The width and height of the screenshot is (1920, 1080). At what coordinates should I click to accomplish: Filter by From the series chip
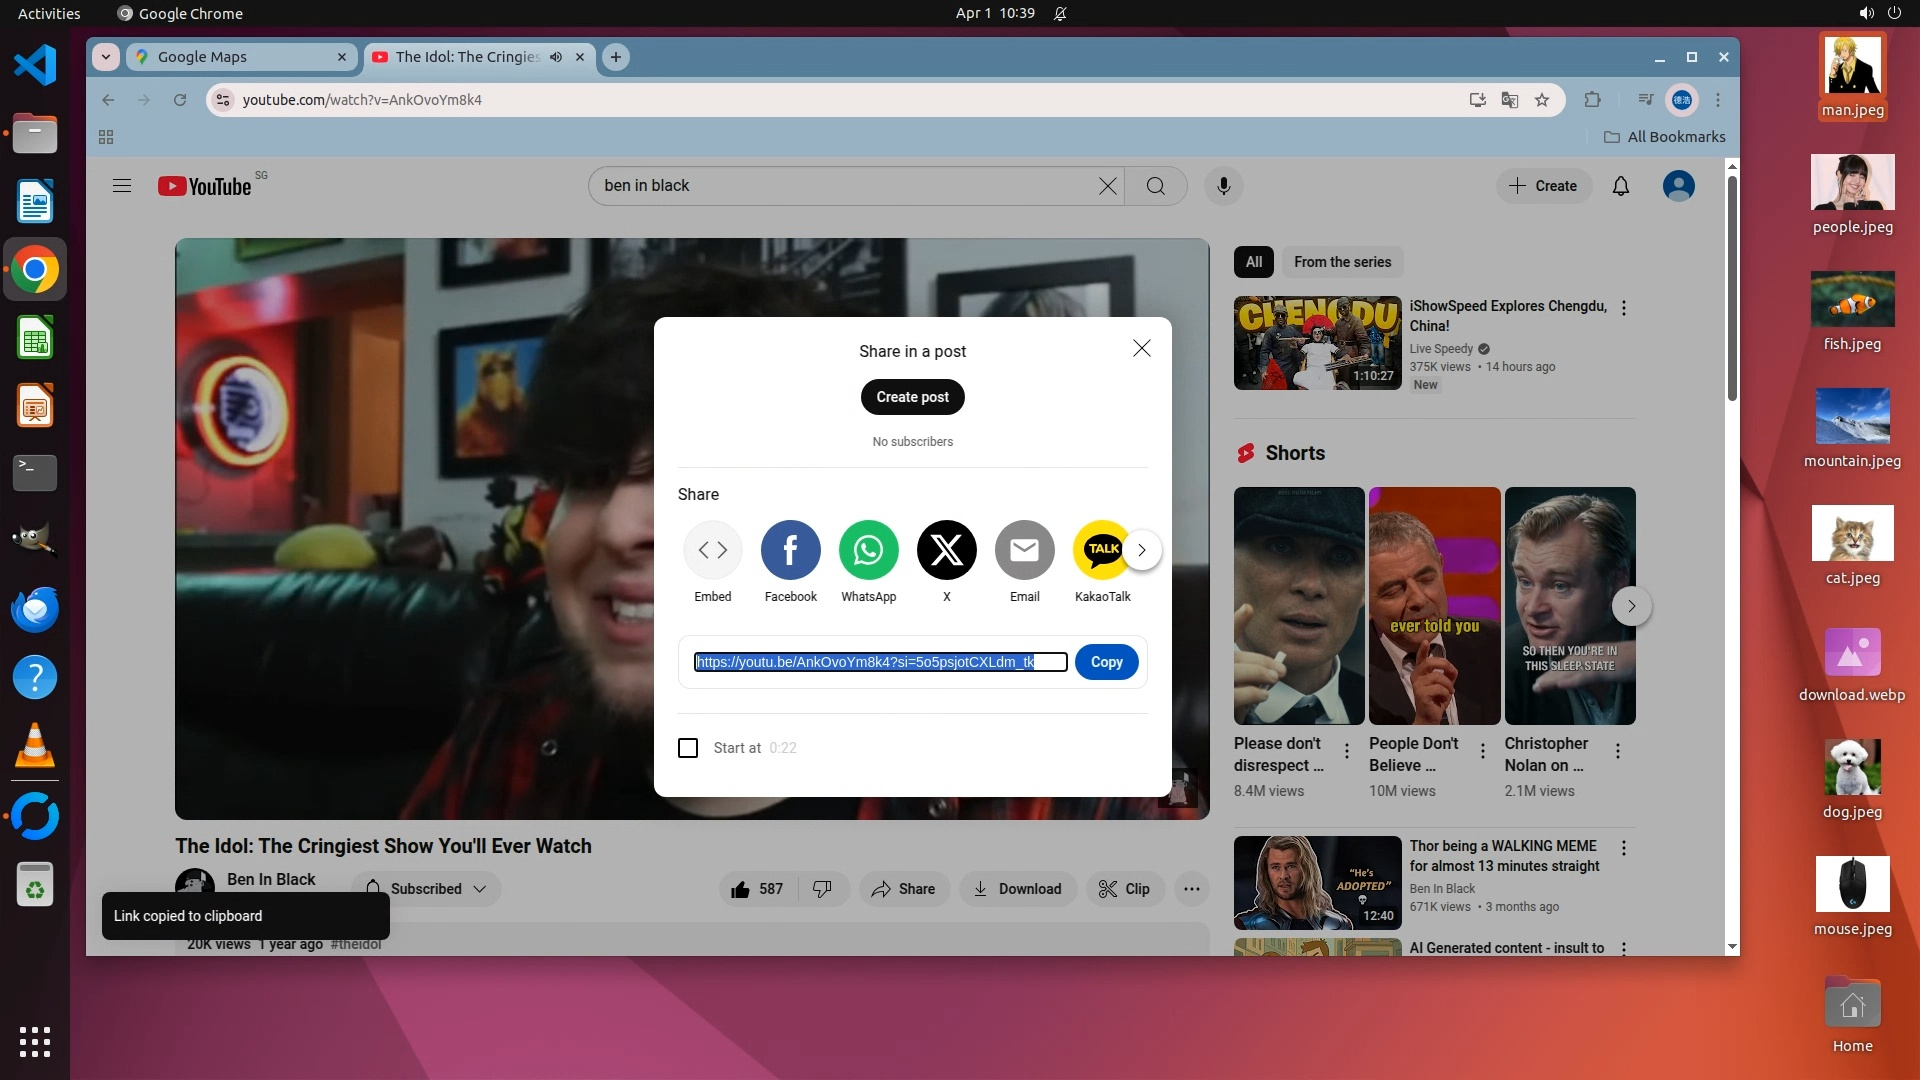pyautogui.click(x=1342, y=262)
